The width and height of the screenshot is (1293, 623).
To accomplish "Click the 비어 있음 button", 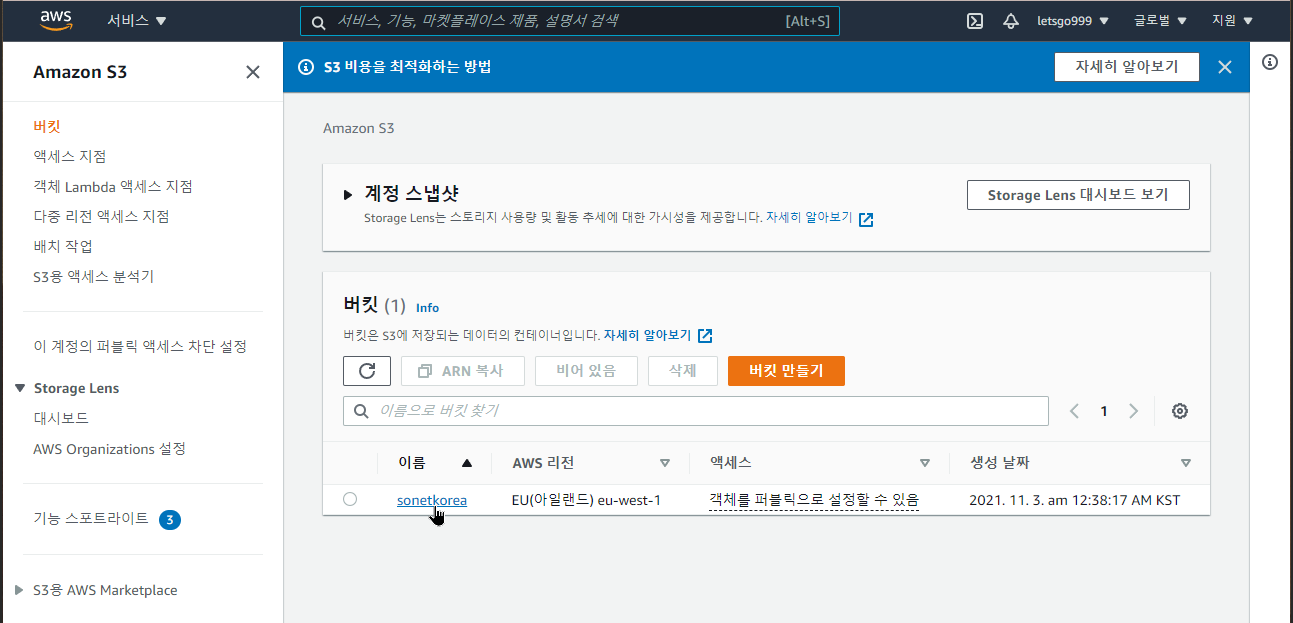I will 587,371.
